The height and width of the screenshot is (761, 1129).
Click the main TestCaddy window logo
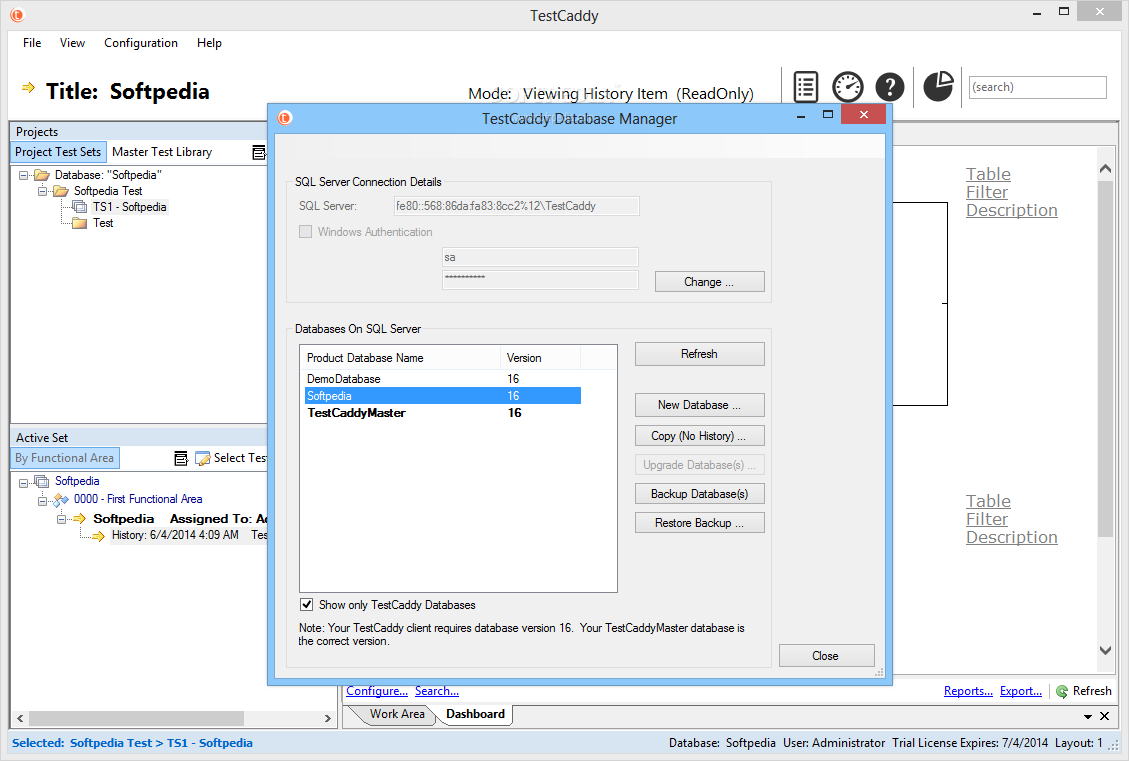click(17, 14)
